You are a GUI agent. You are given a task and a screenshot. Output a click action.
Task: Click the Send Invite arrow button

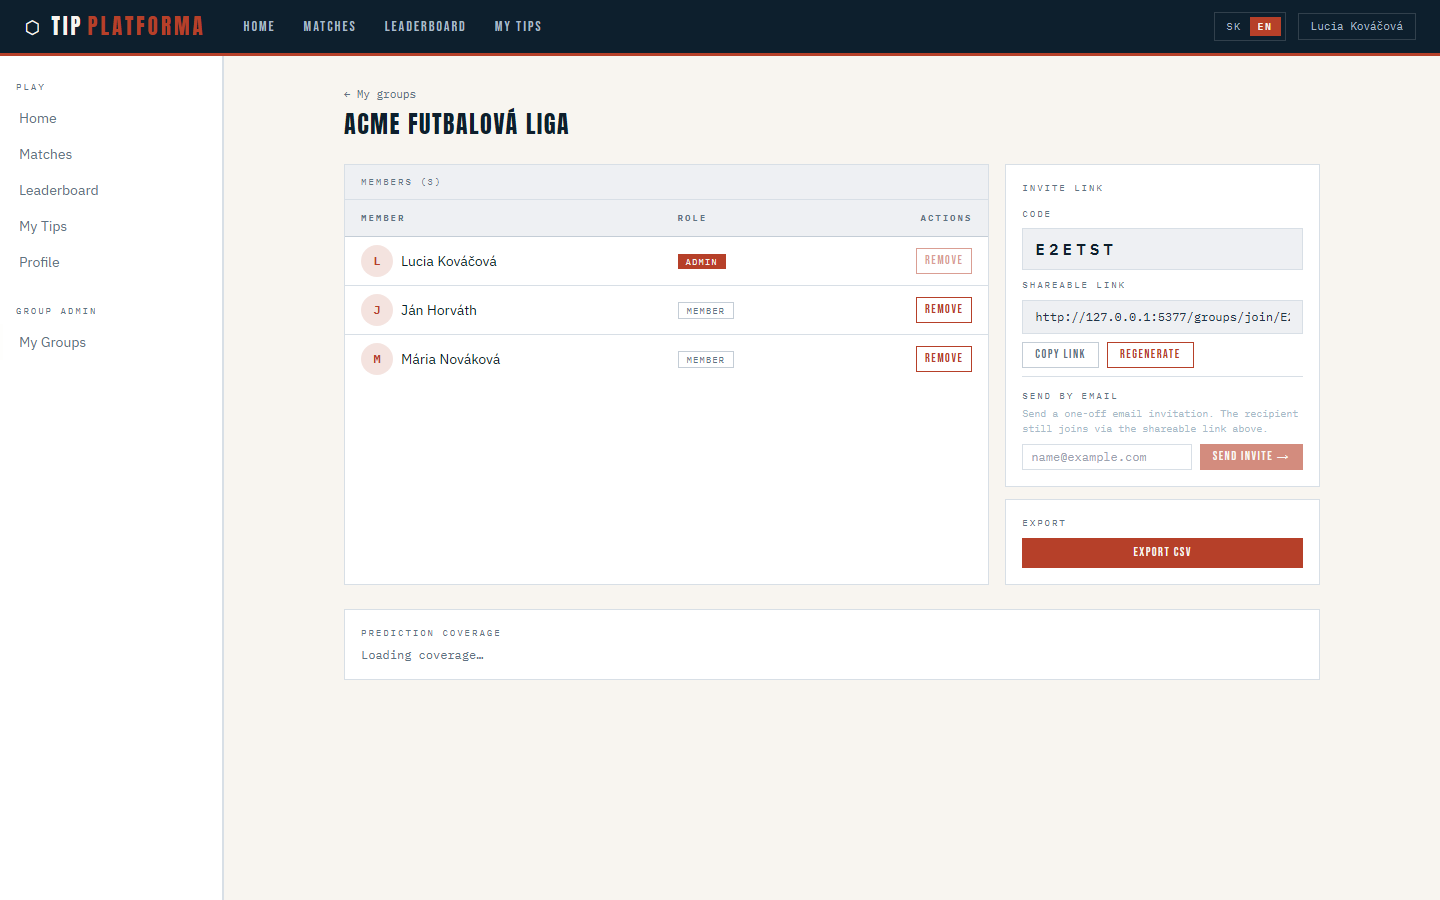click(1250, 457)
